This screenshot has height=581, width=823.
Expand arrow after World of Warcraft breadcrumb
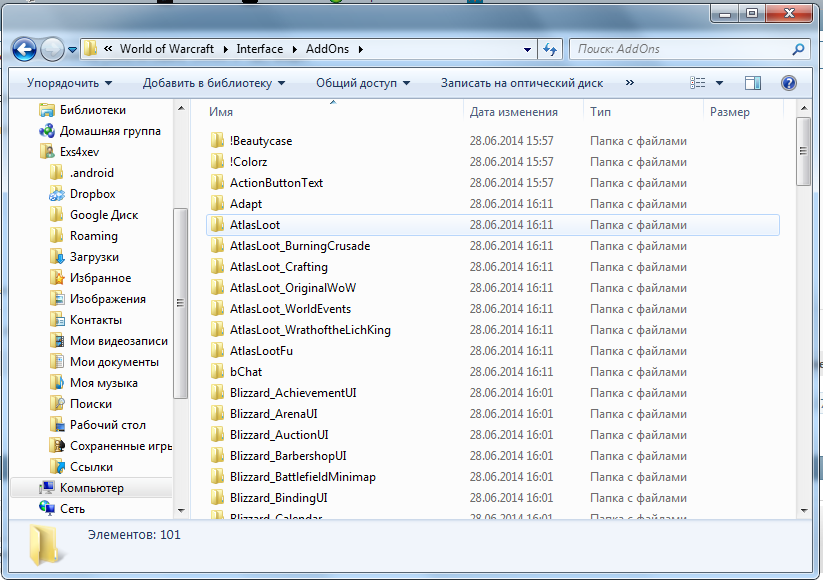[225, 49]
